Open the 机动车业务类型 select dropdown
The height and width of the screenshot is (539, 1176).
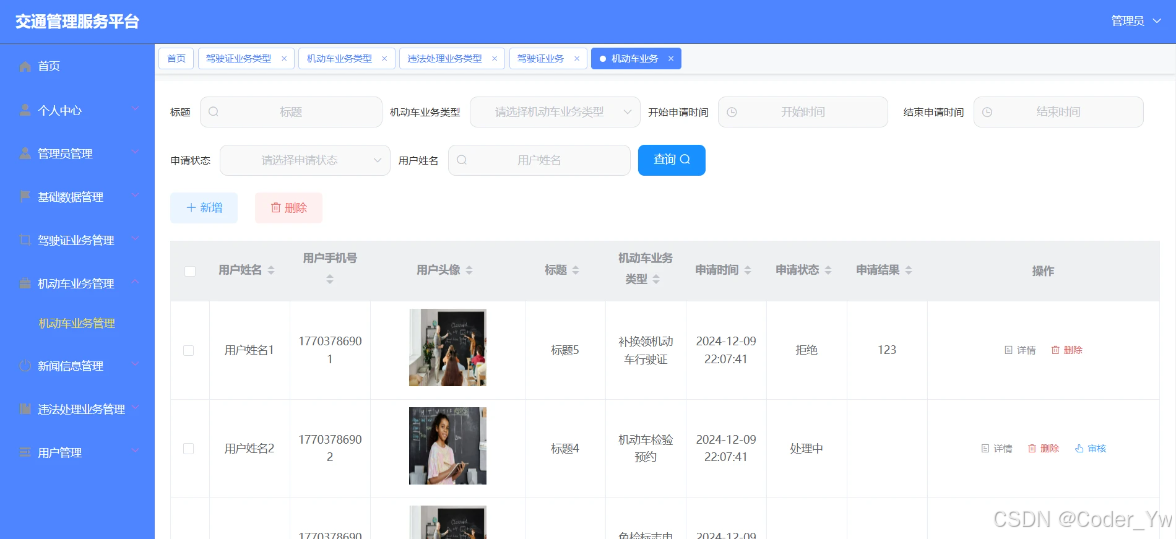click(x=555, y=112)
